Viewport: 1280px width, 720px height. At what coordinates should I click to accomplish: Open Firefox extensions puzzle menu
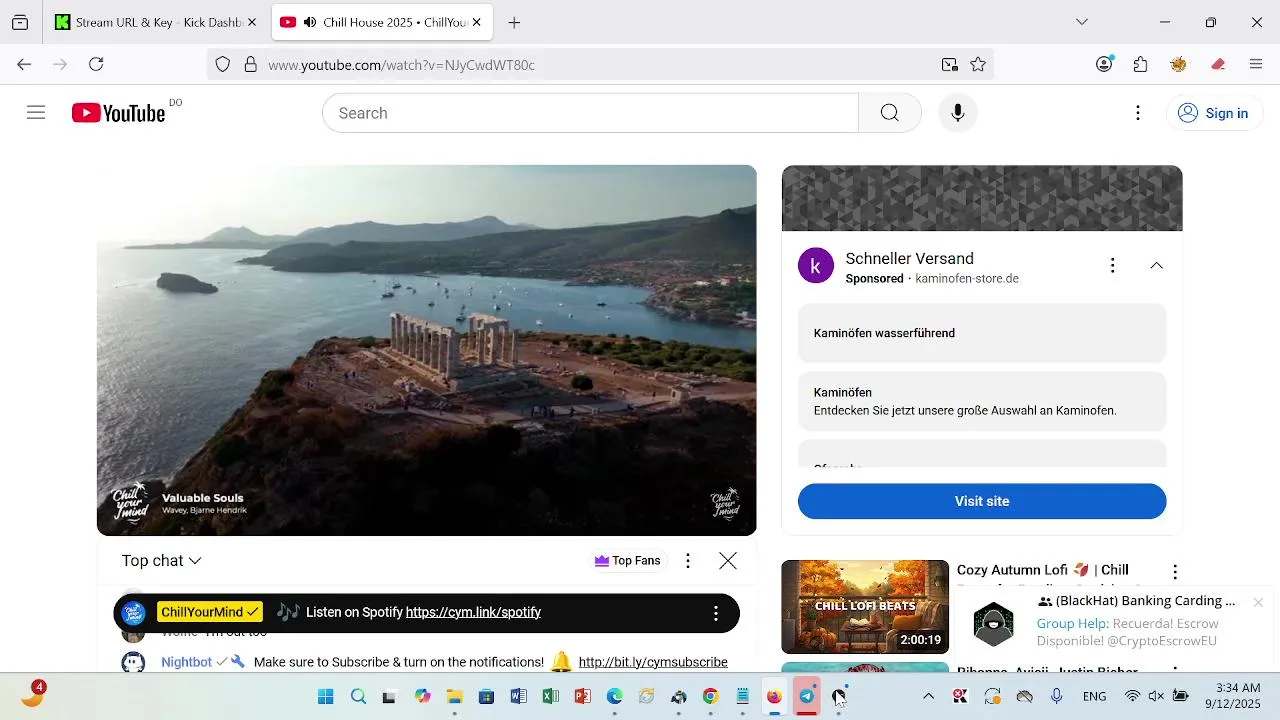[x=1141, y=64]
